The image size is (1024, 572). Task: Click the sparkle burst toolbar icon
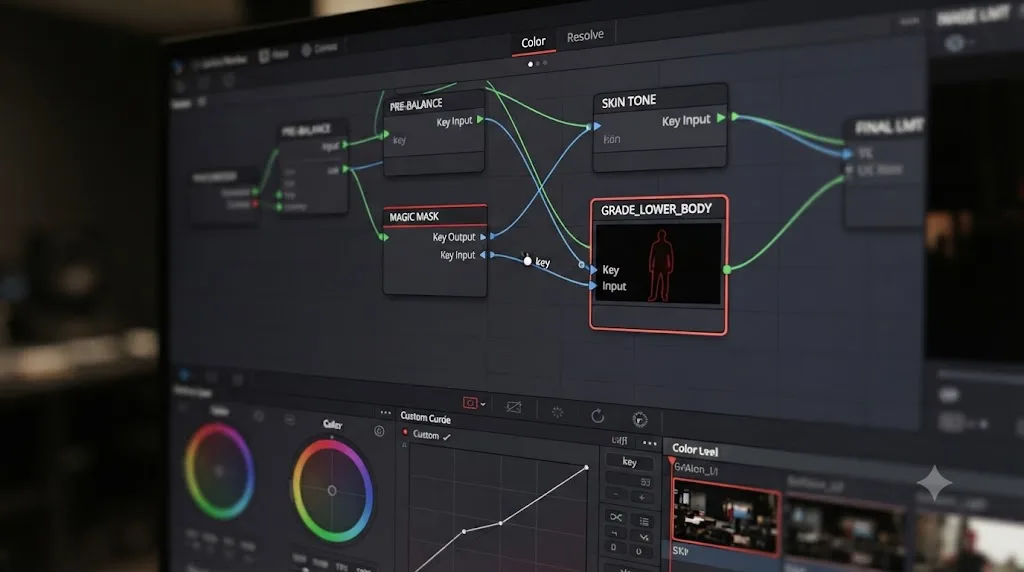coord(557,412)
